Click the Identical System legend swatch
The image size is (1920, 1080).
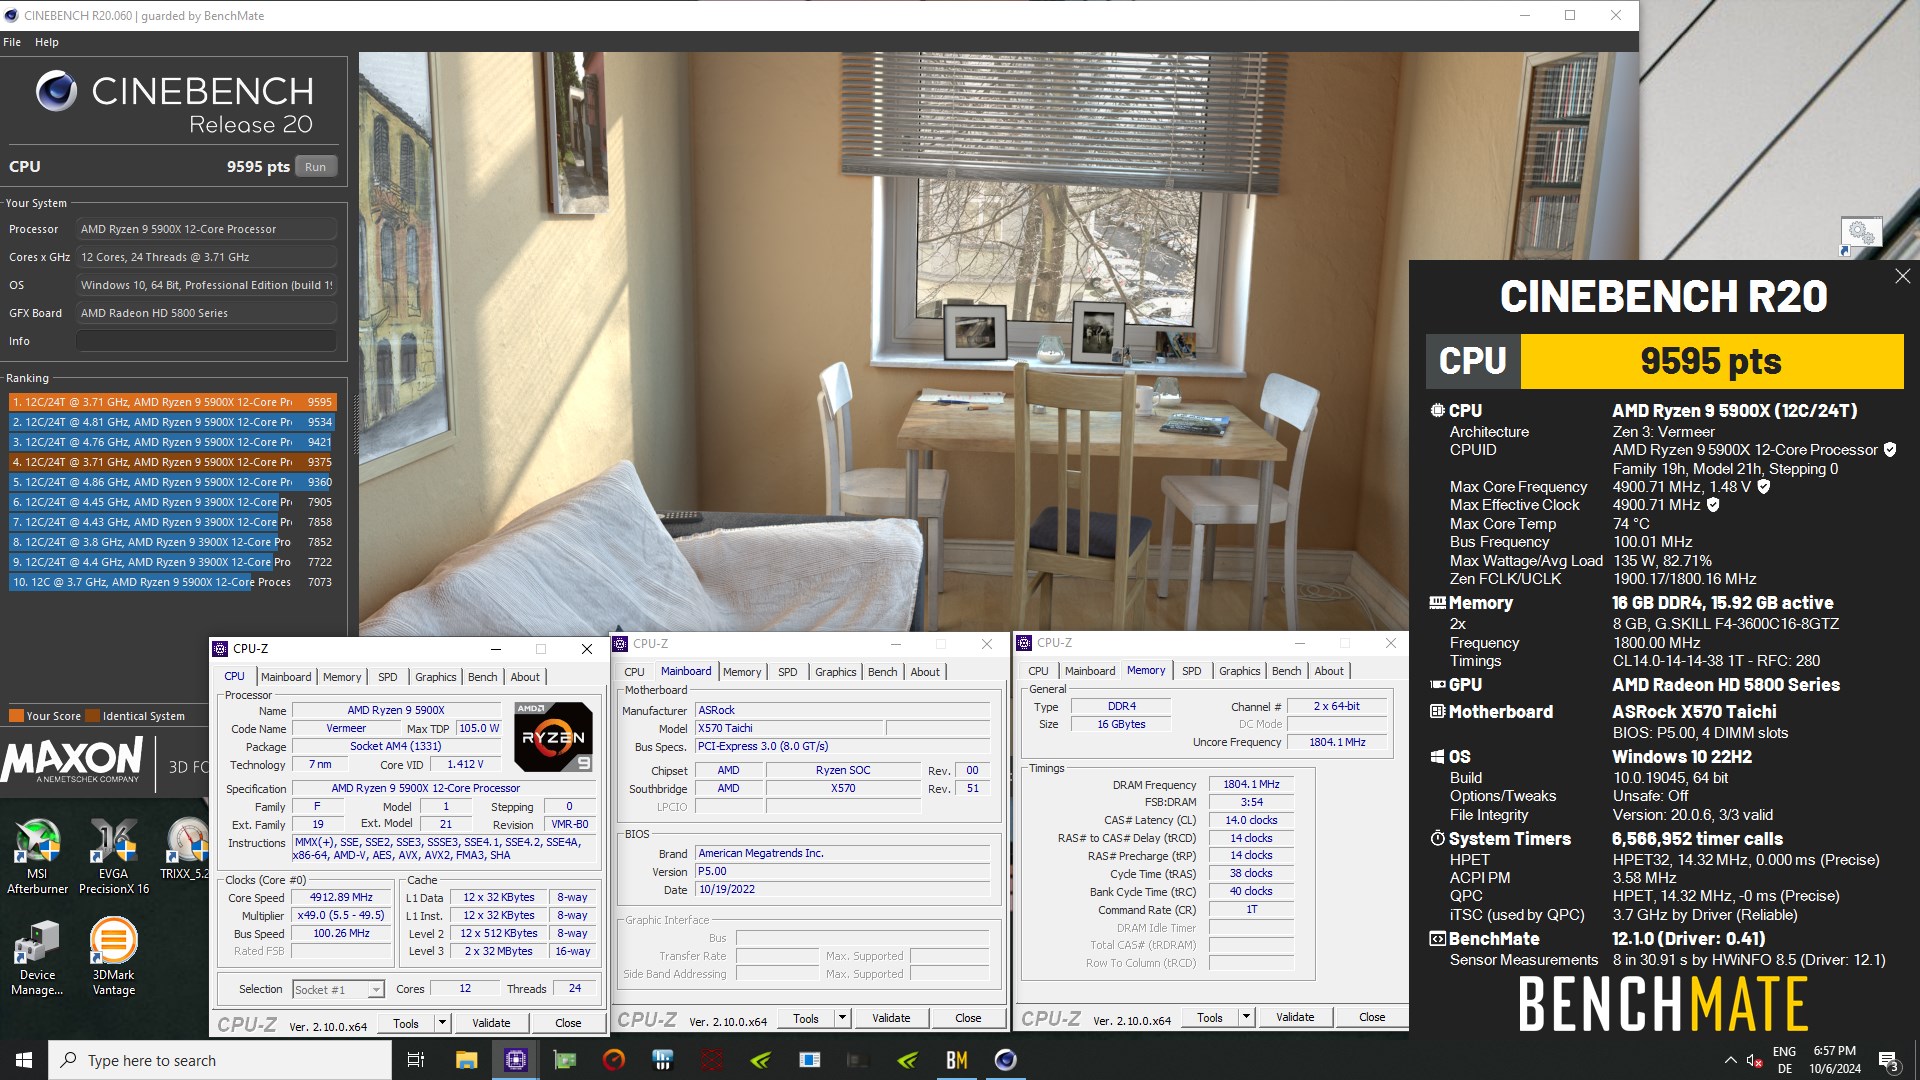[92, 716]
